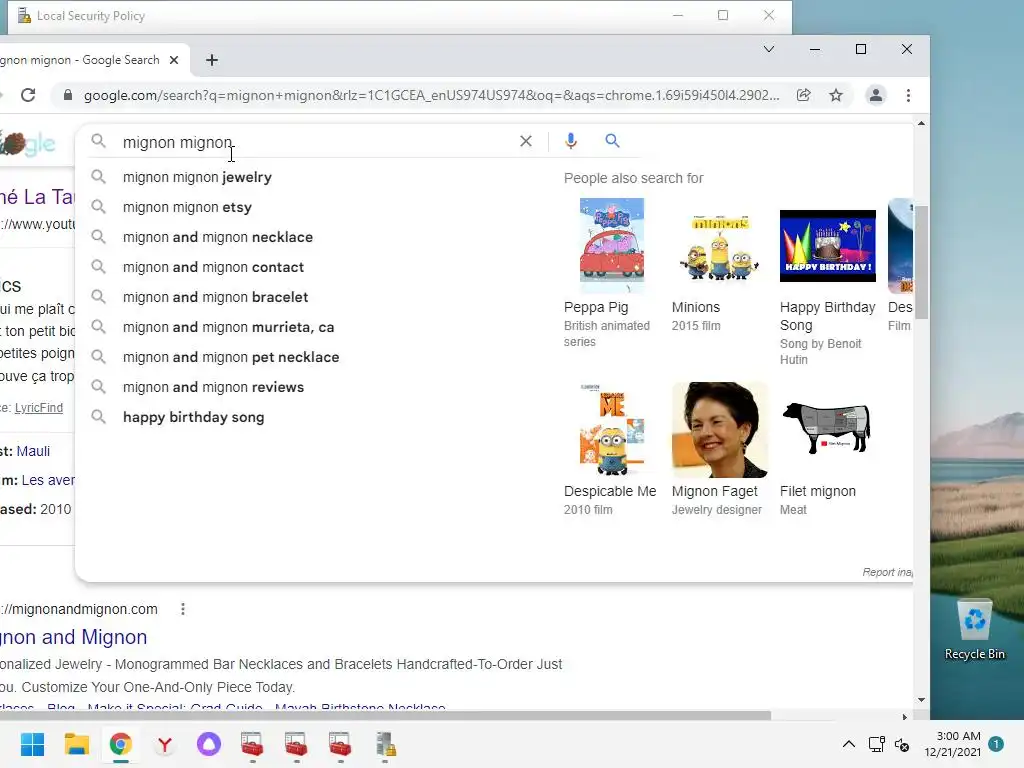1024x768 pixels.
Task: Open purple circle app in taskbar
Action: click(209, 744)
